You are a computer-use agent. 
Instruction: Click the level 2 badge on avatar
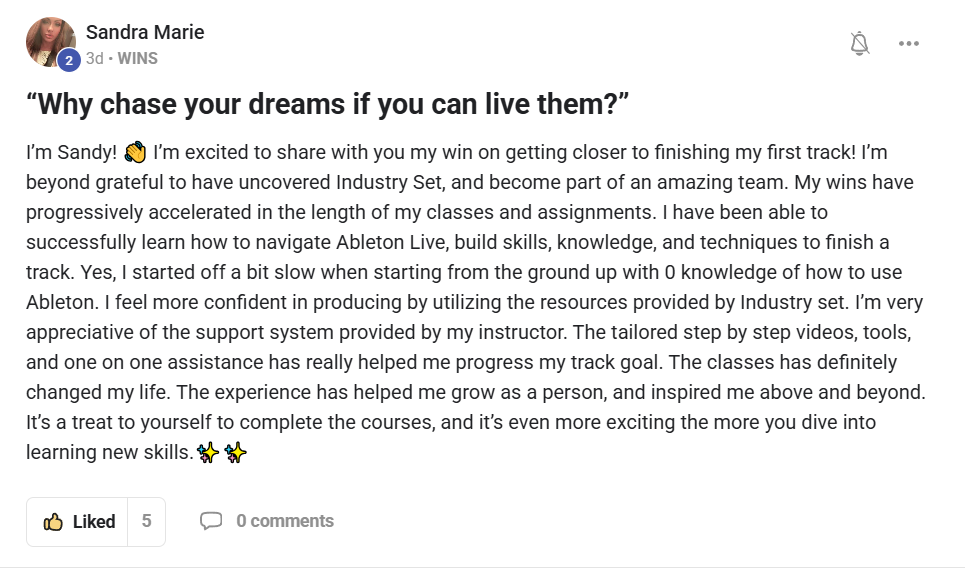click(x=69, y=60)
